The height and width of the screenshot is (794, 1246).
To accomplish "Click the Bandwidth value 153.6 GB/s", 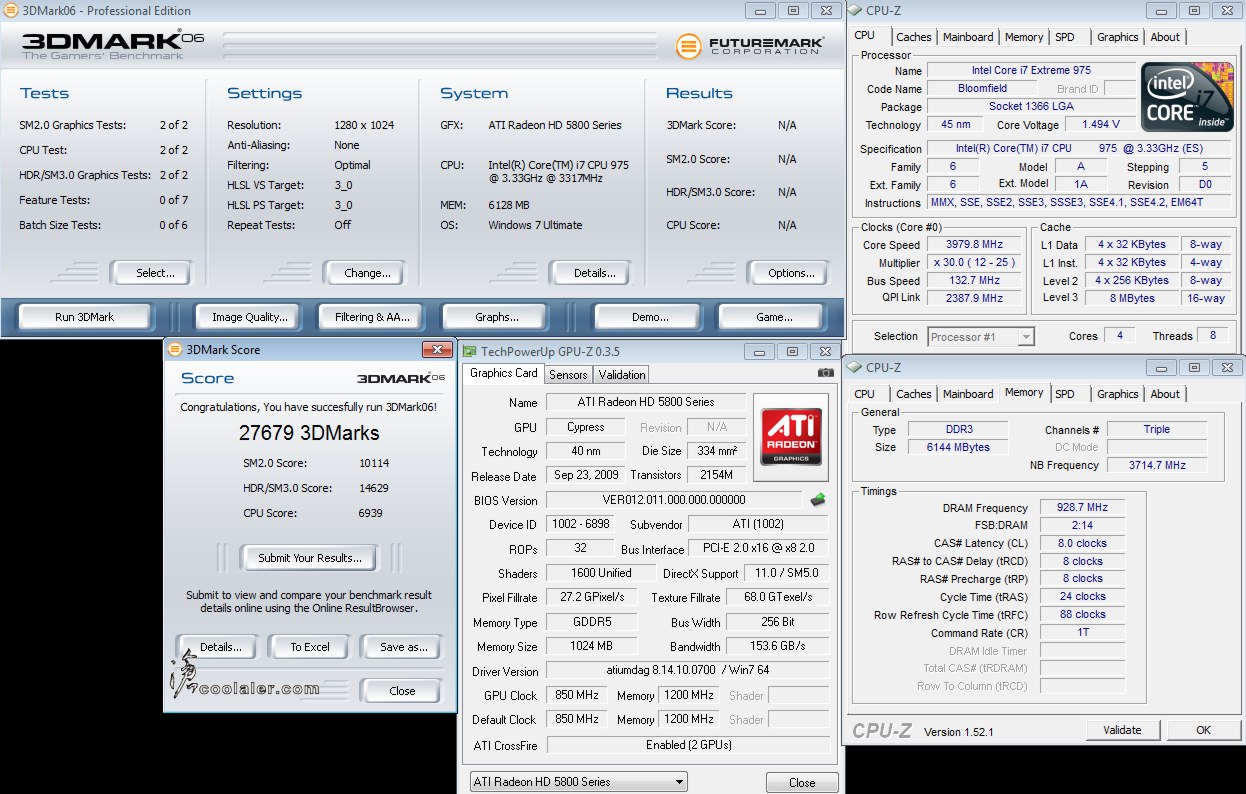I will pyautogui.click(x=778, y=647).
